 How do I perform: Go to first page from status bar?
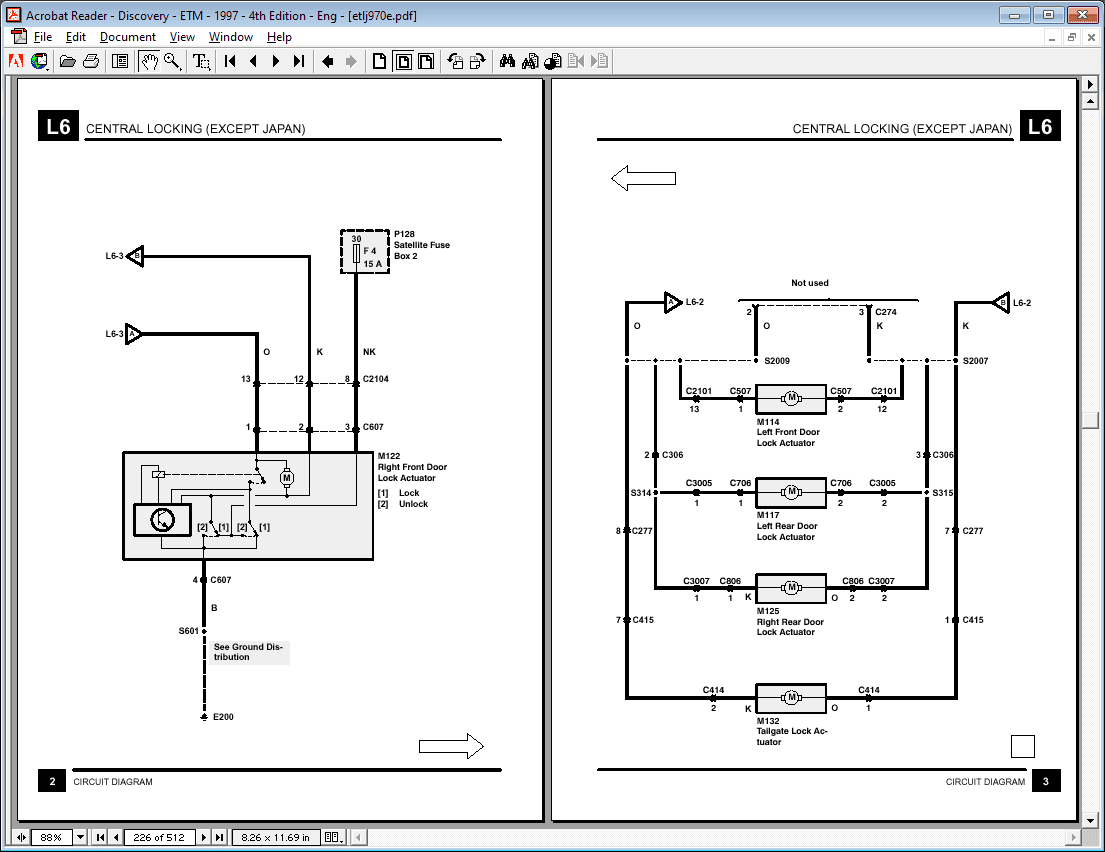pyautogui.click(x=100, y=837)
